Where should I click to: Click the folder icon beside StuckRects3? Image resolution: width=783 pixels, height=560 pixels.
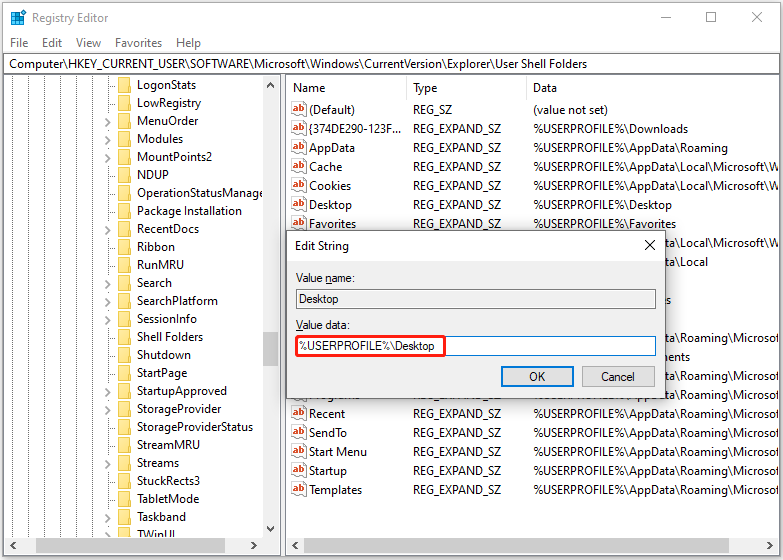[x=124, y=481]
